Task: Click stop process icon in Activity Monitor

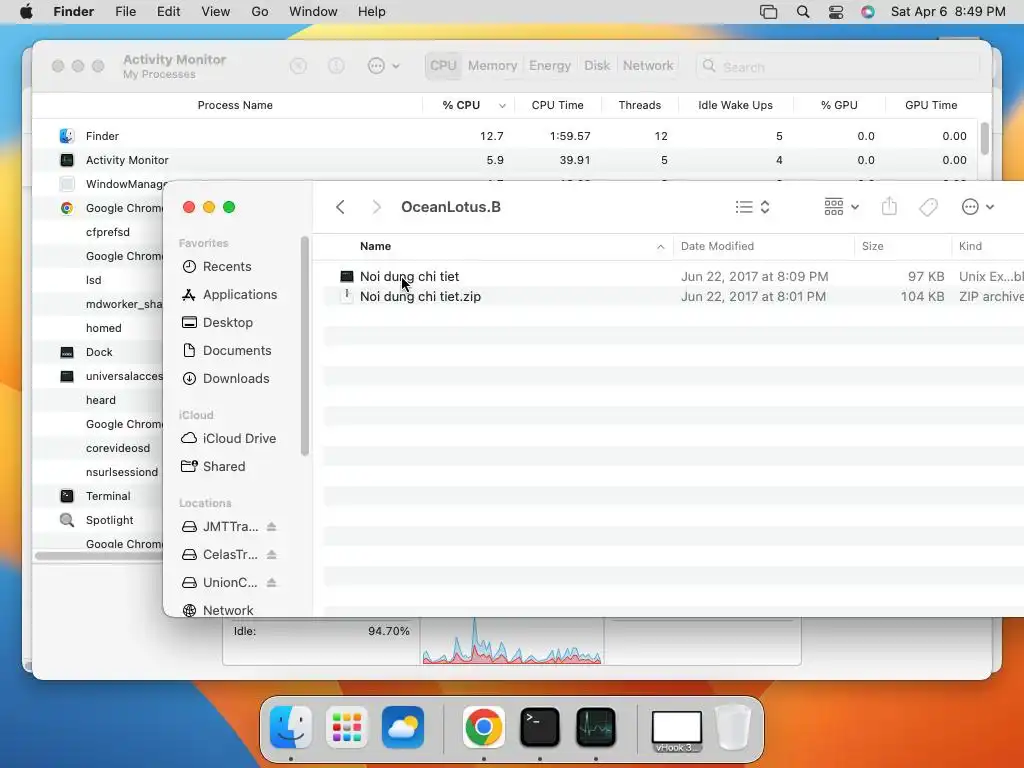Action: tap(298, 66)
